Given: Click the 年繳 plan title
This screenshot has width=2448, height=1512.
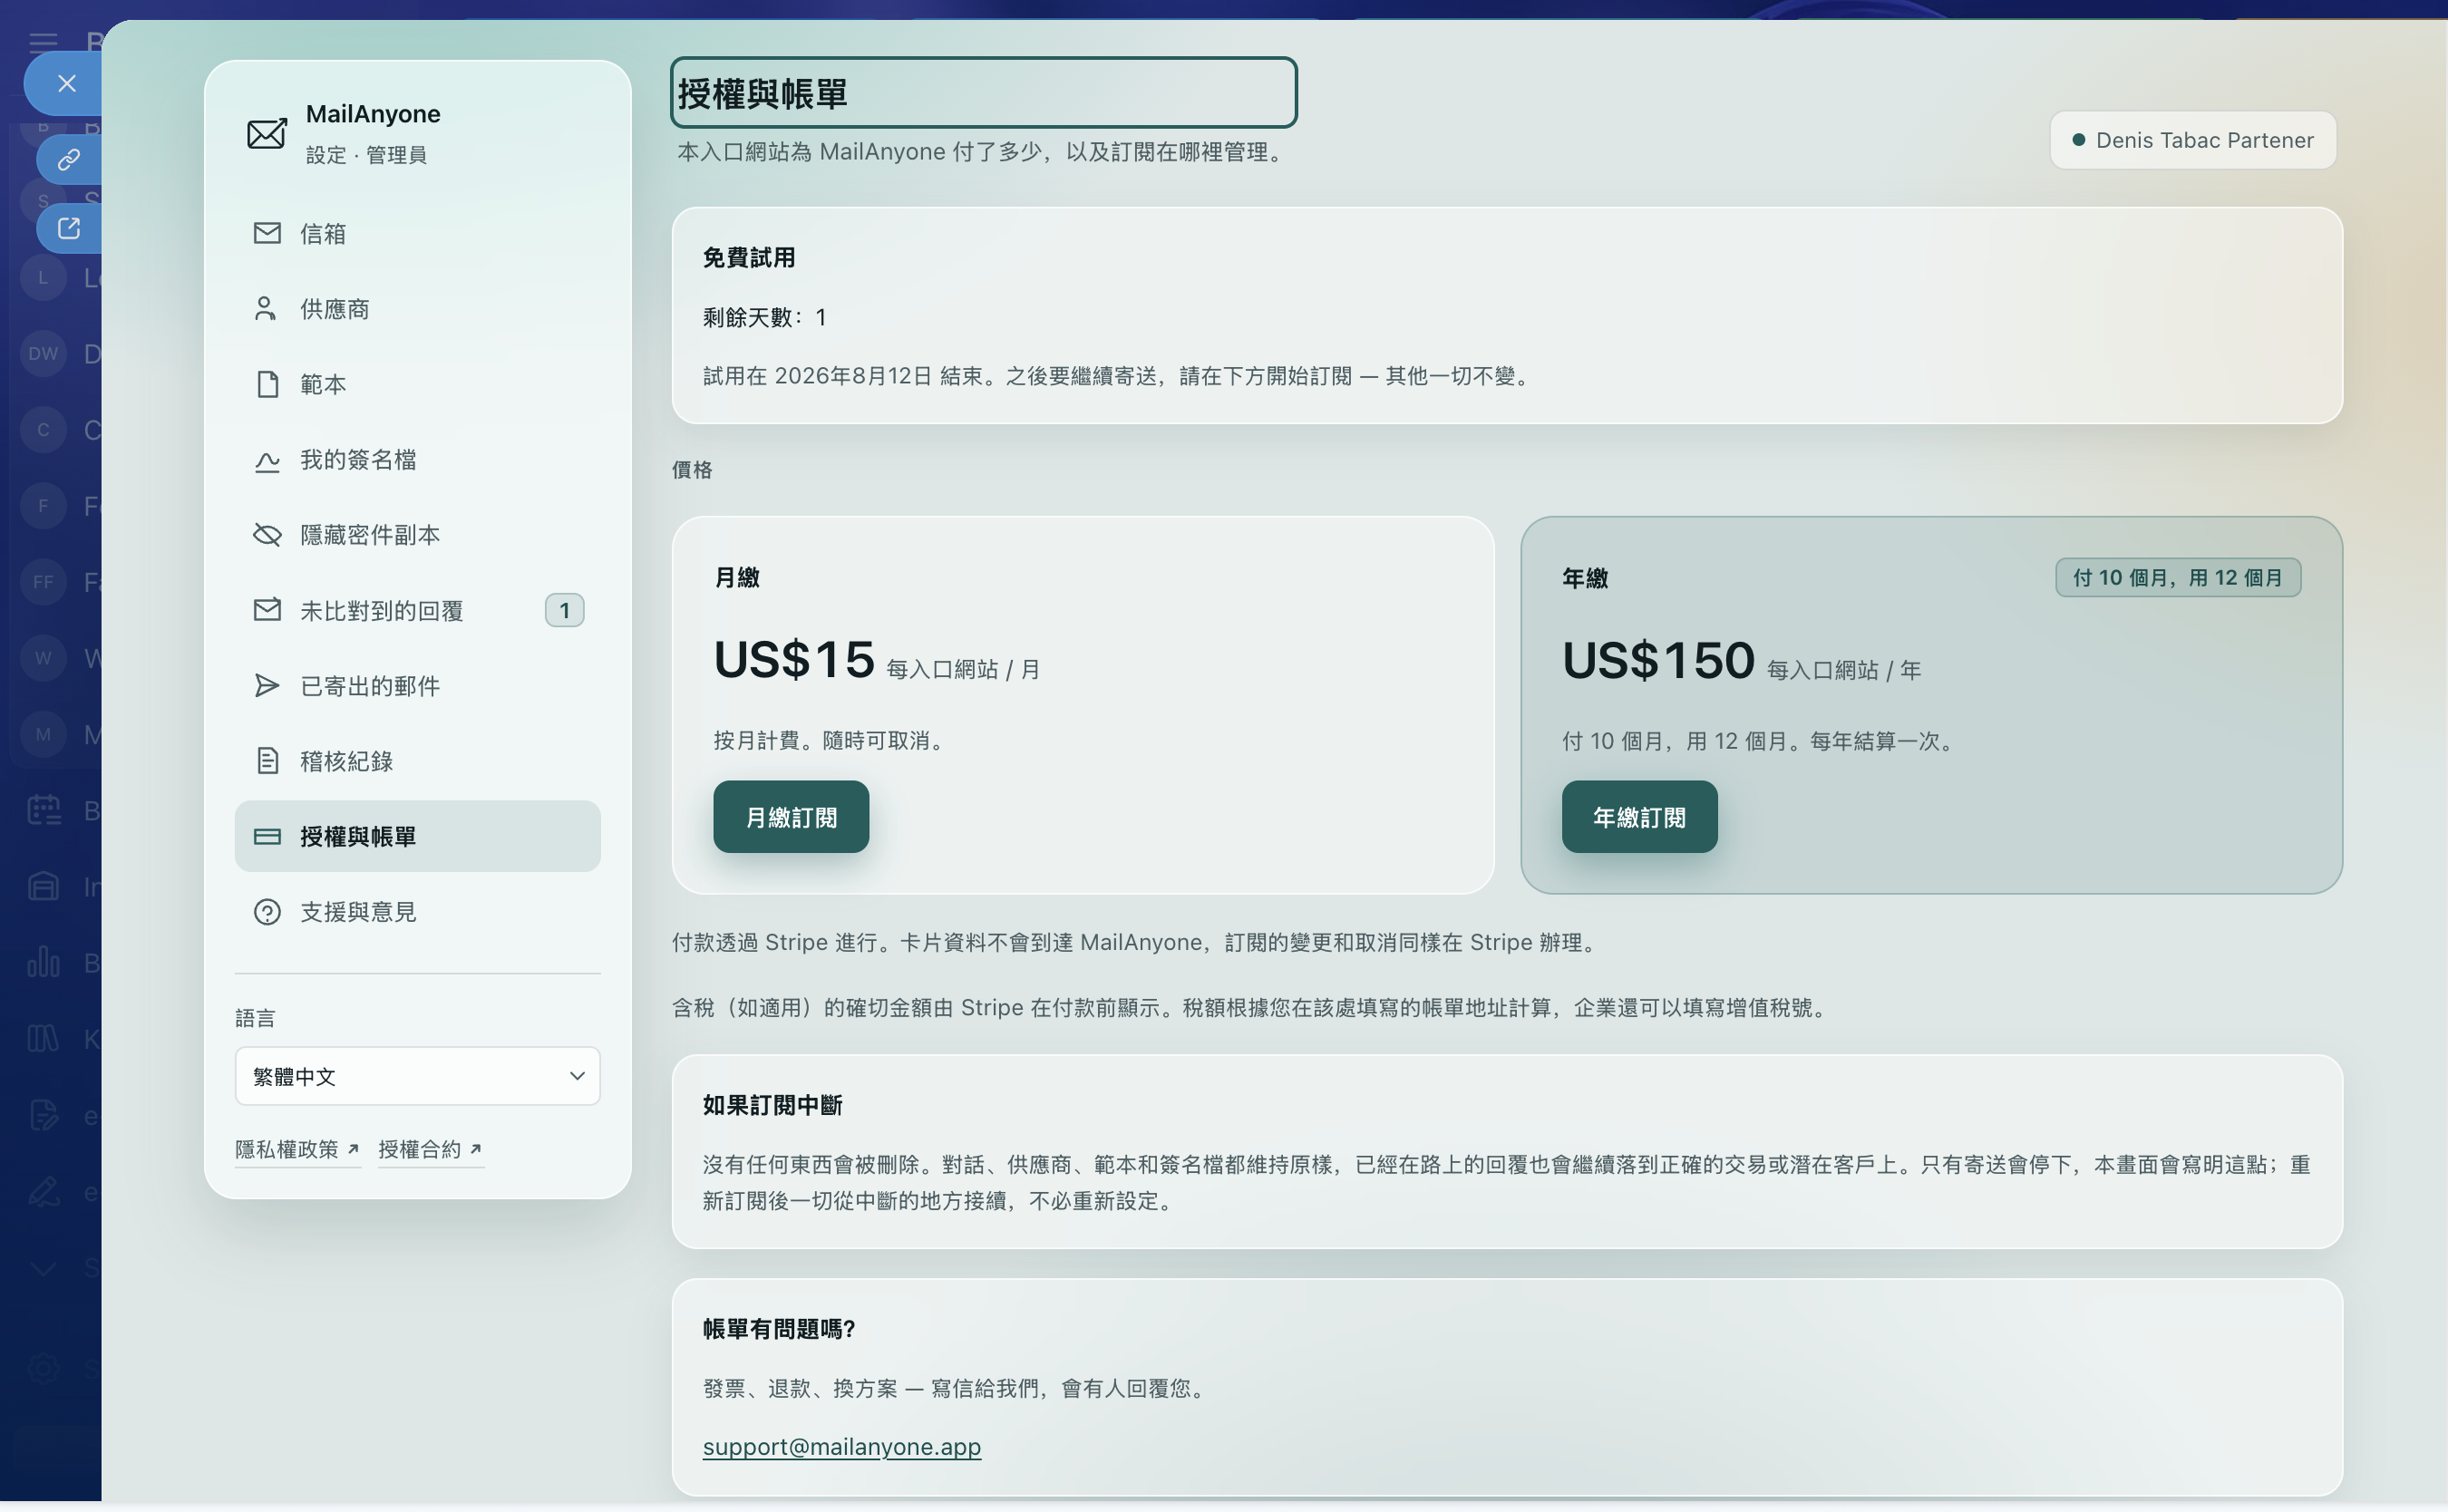Looking at the screenshot, I should click(1585, 579).
